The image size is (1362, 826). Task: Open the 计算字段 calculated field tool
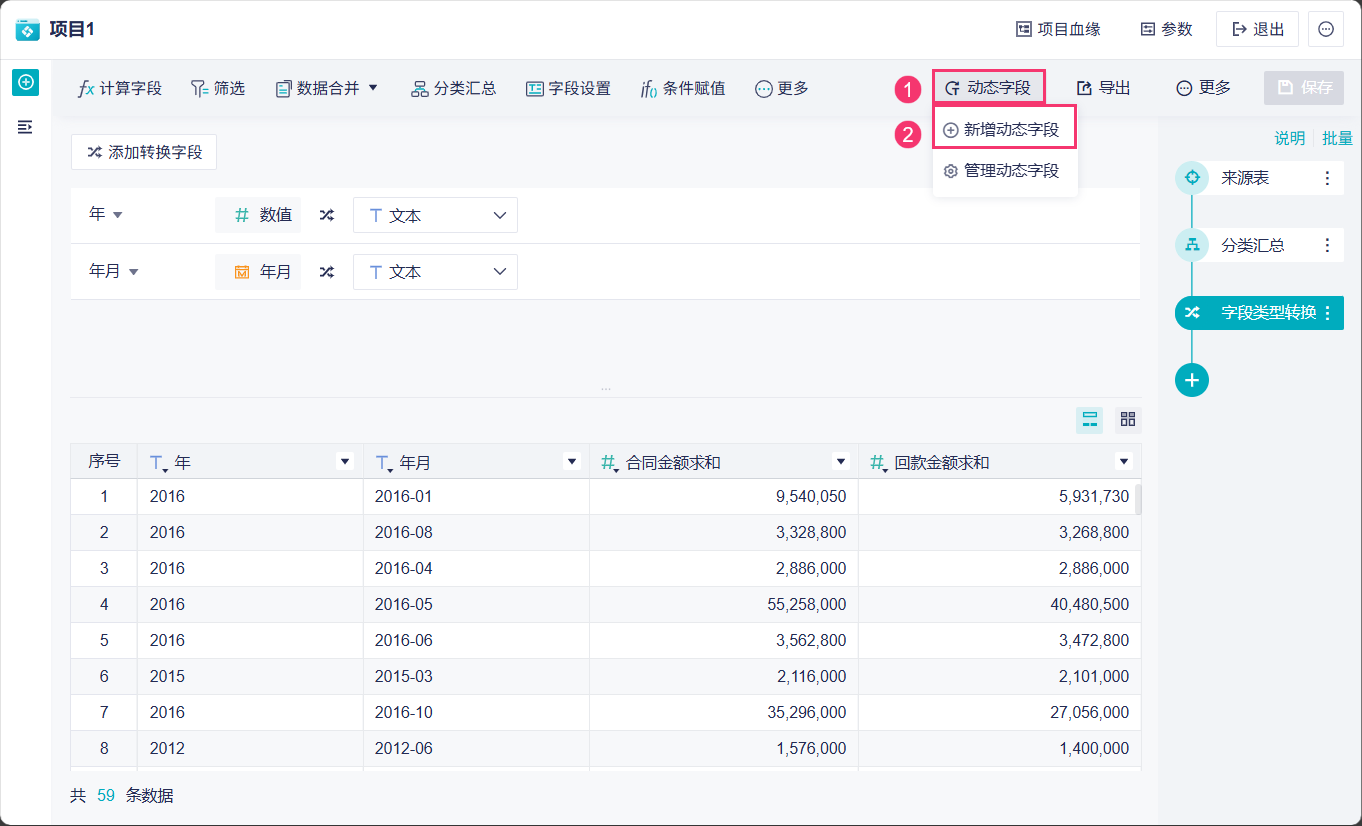point(120,88)
